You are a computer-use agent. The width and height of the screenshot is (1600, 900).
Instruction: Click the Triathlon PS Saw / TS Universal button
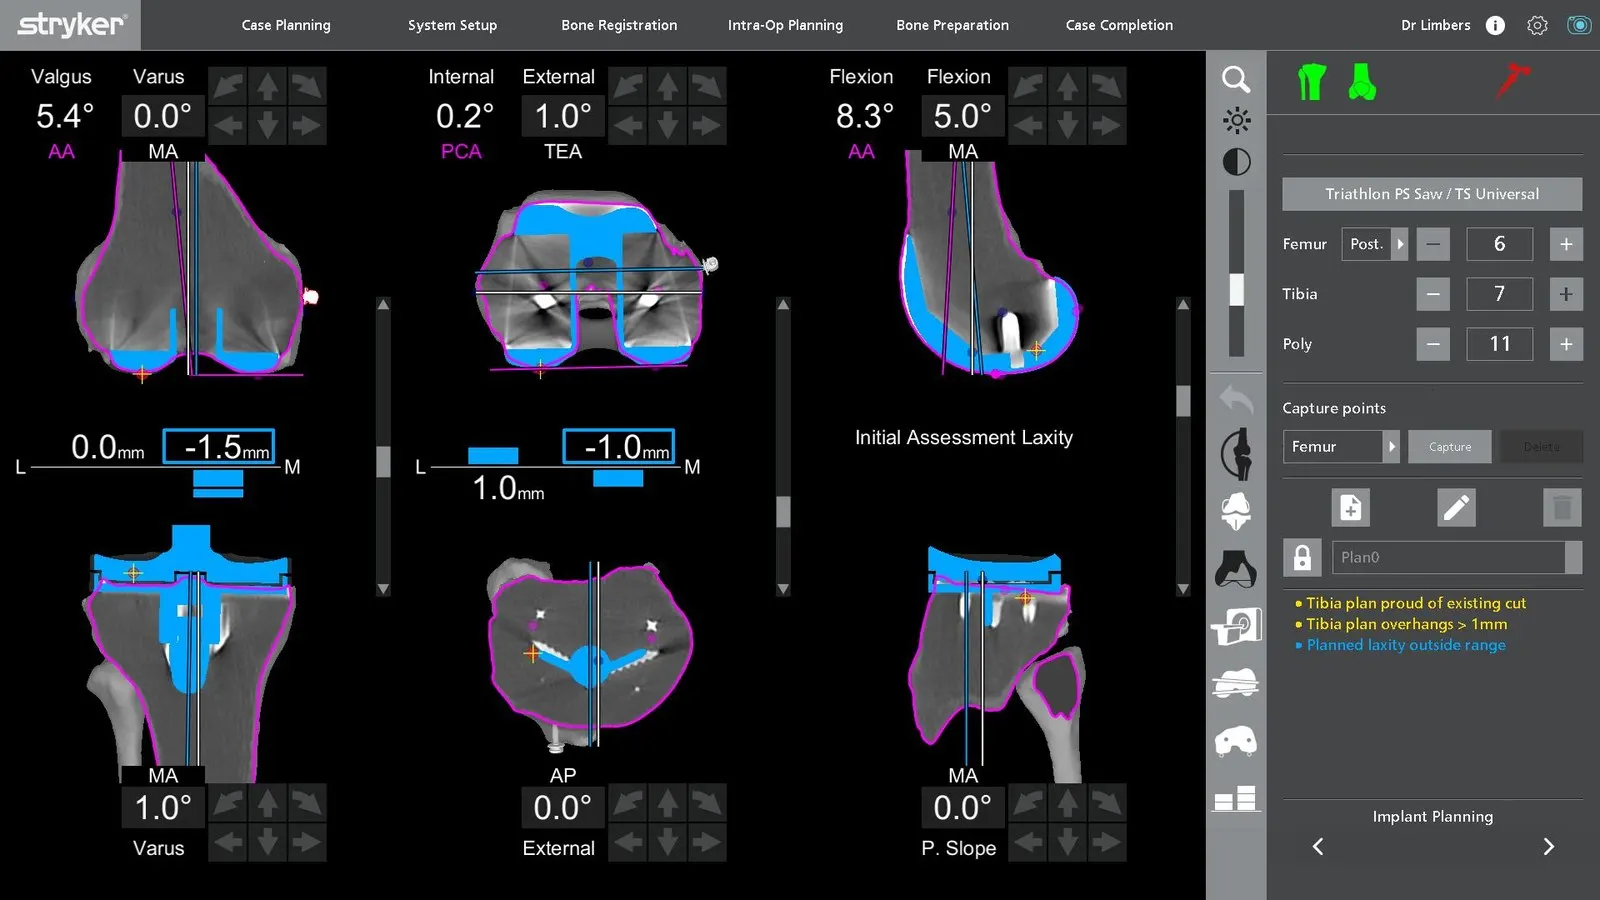(1432, 194)
